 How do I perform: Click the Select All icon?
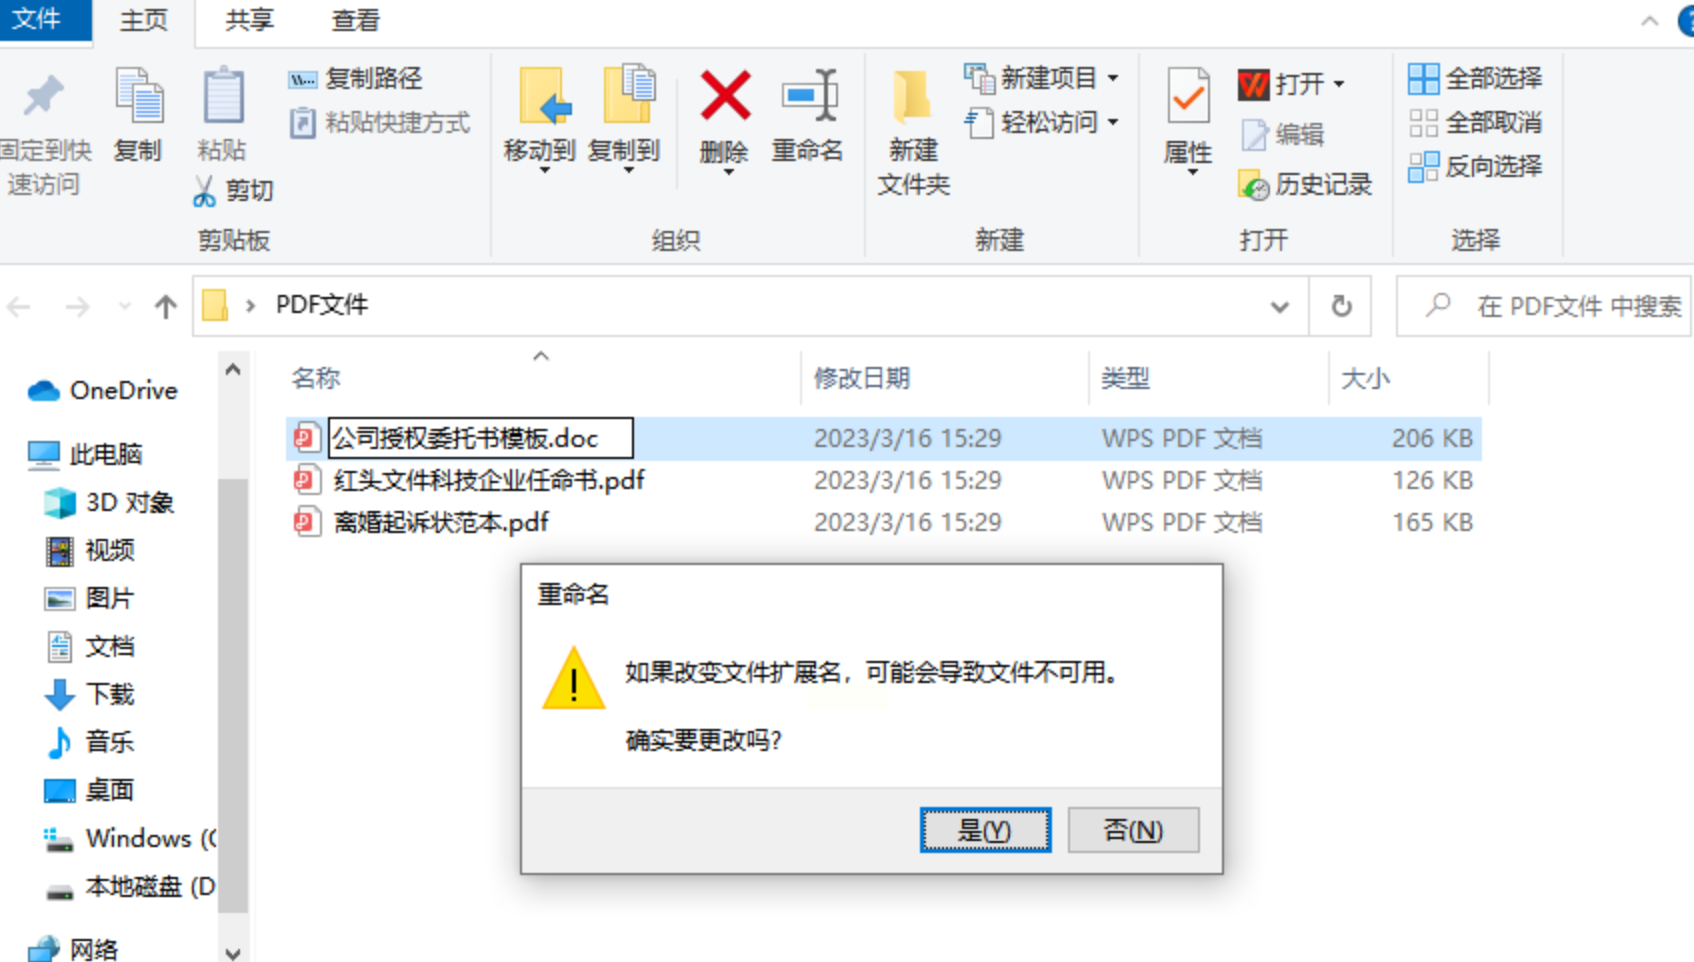pyautogui.click(x=1423, y=79)
